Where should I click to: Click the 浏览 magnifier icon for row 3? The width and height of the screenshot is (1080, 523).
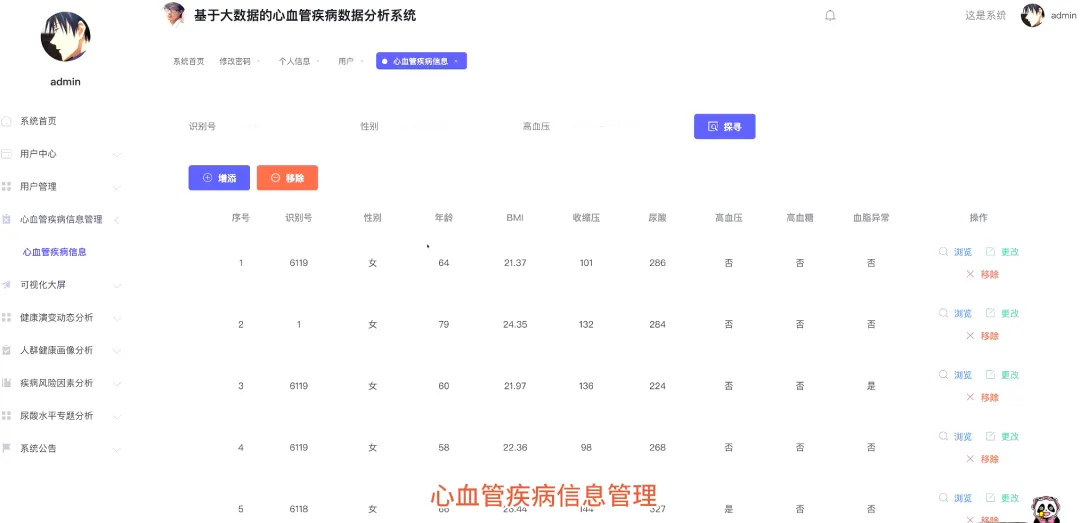[943, 375]
